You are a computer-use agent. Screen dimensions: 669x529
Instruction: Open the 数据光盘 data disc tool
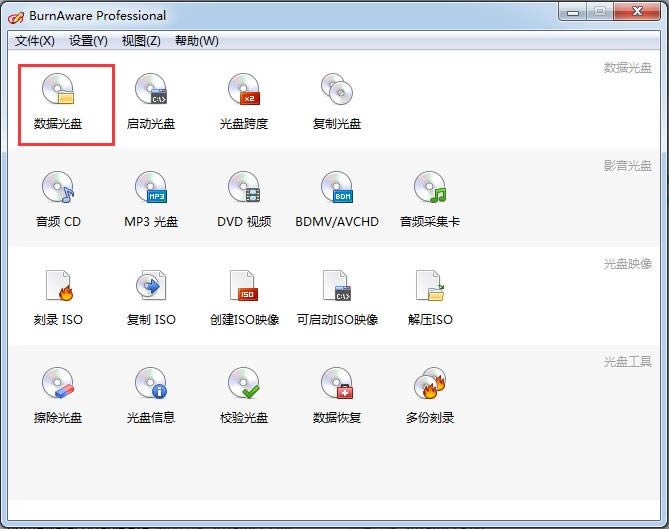coord(58,102)
